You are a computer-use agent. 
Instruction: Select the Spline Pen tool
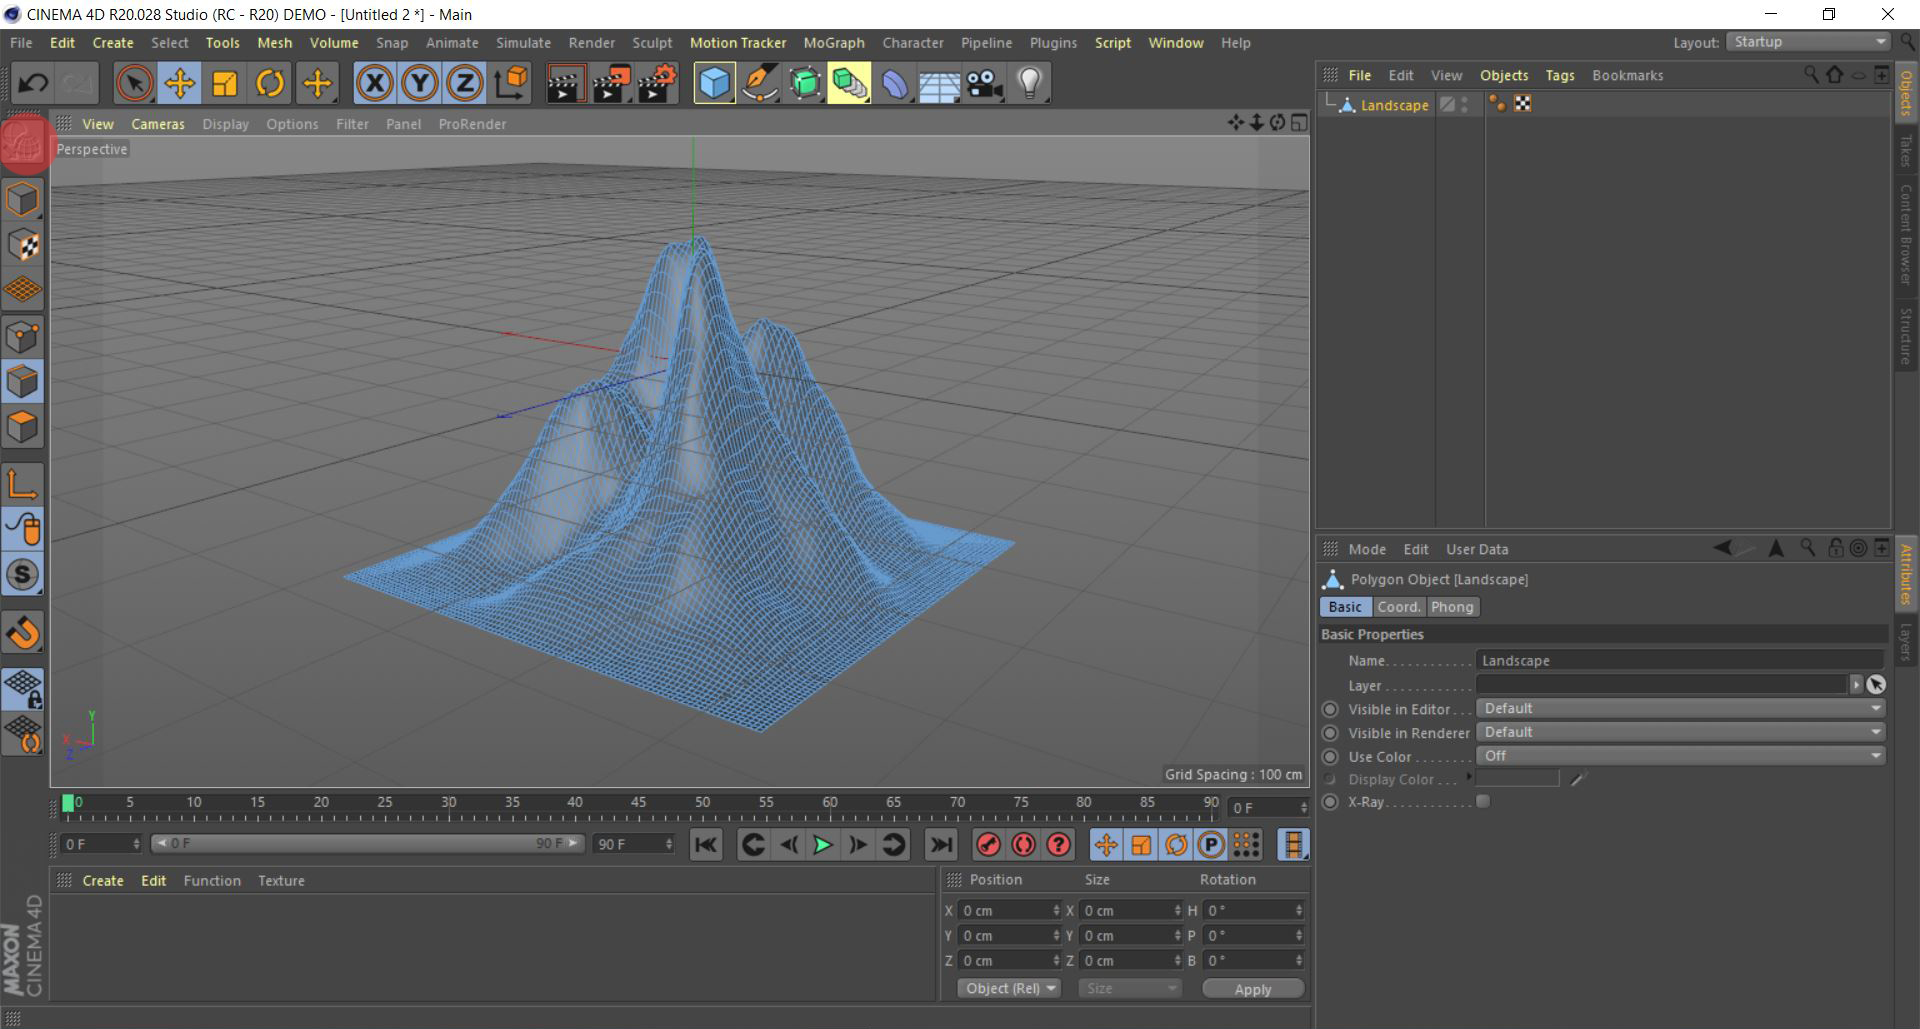[x=760, y=83]
